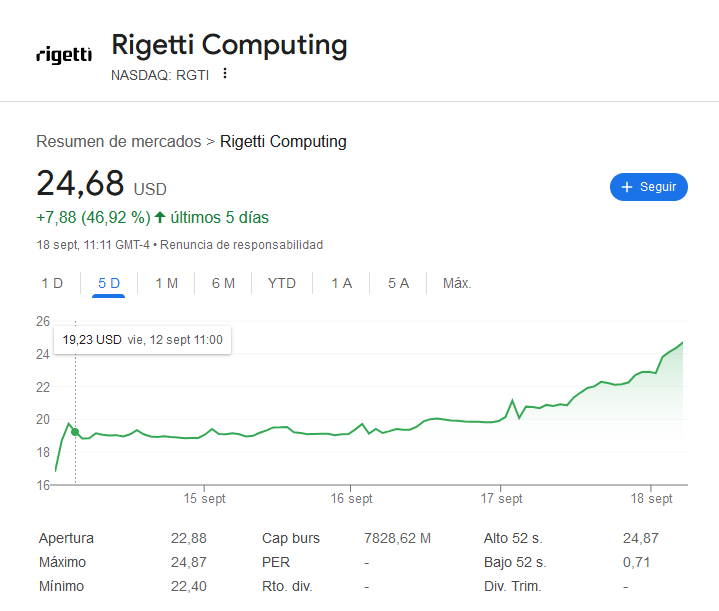Viewport: 719px width, 611px height.
Task: Click the 19,23 USD chart tooltip
Action: coord(141,340)
